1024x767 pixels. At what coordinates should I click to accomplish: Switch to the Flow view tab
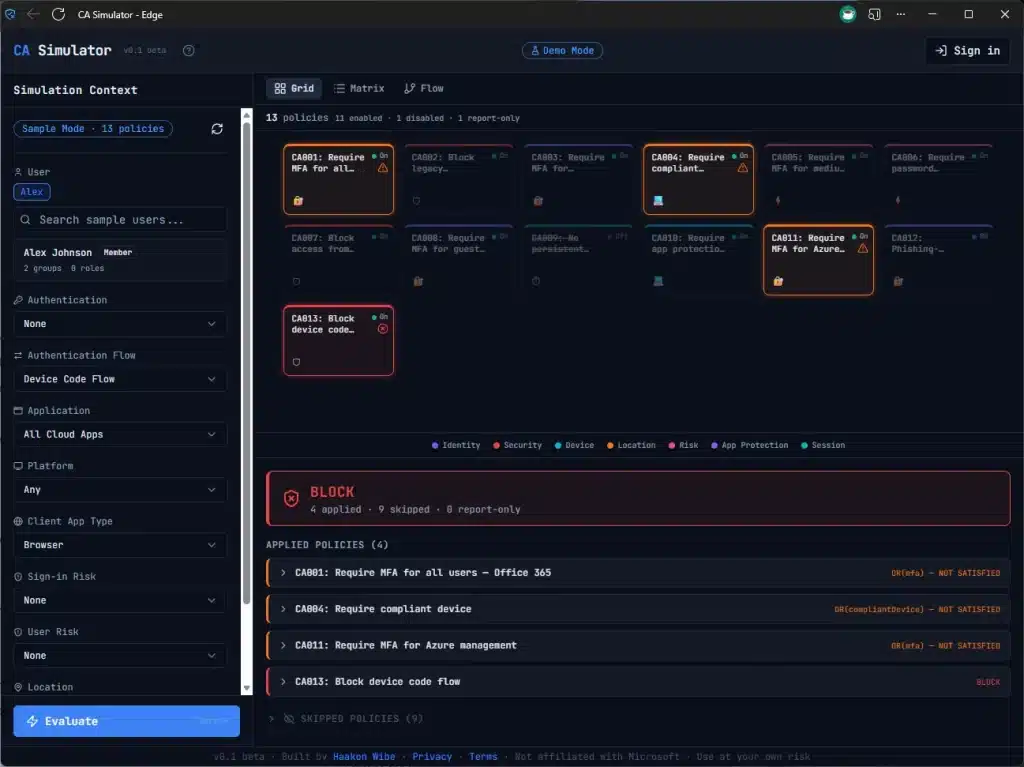pyautogui.click(x=424, y=89)
